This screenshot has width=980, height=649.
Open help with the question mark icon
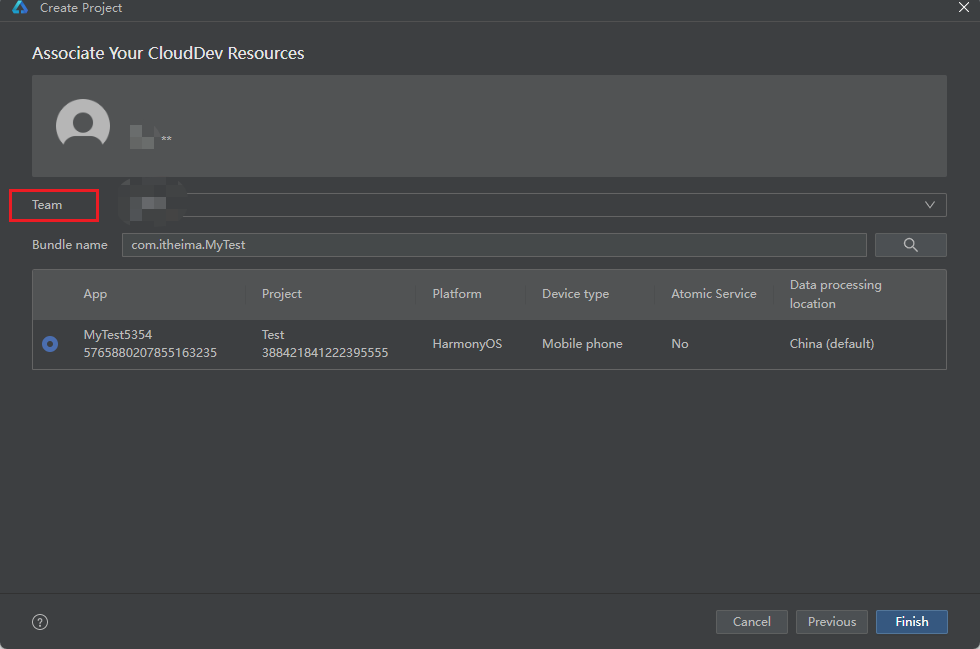(x=40, y=622)
